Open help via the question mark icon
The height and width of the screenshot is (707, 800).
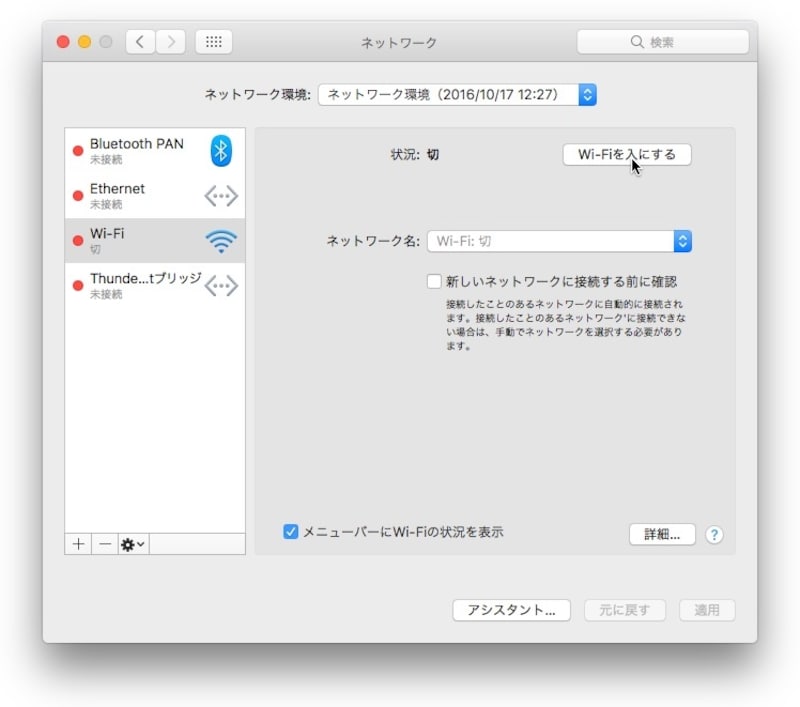click(x=714, y=535)
